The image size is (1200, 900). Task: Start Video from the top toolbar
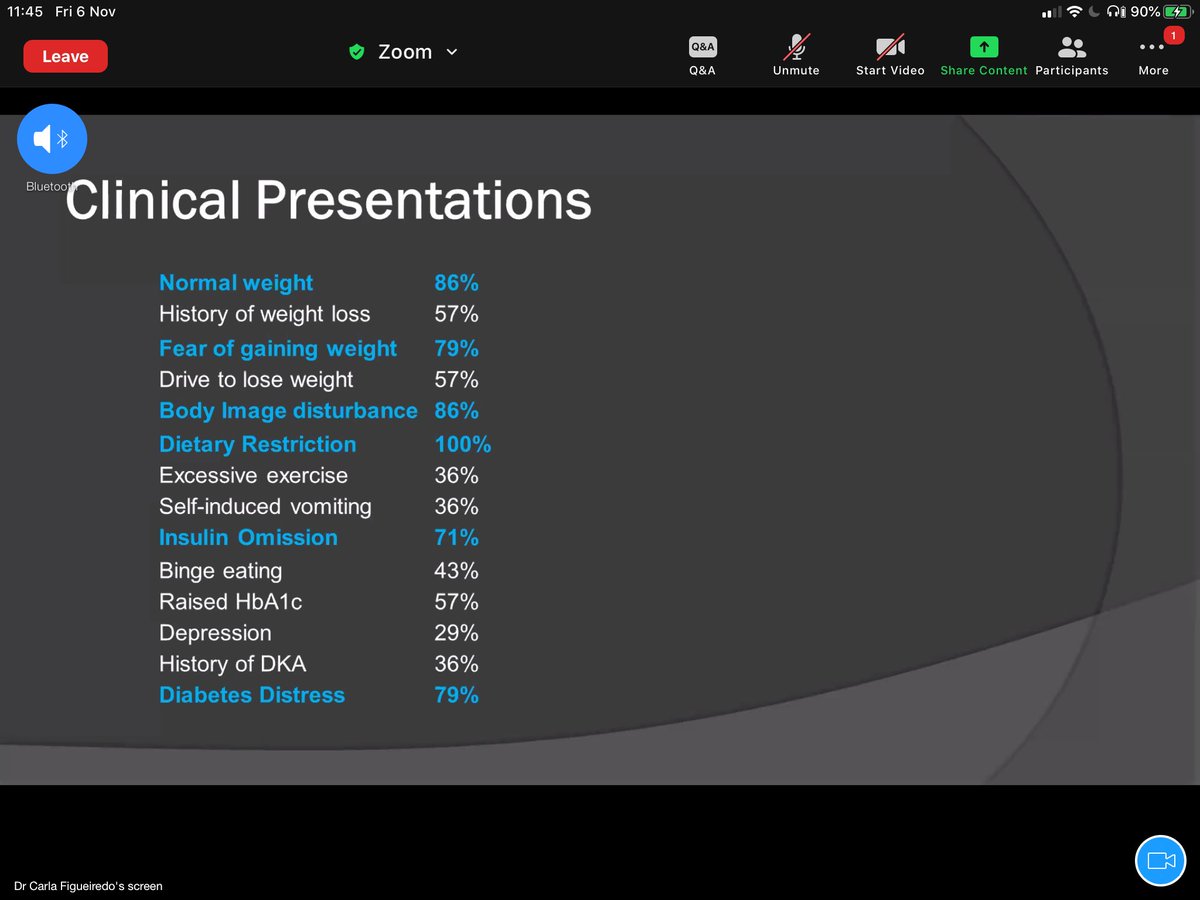pos(890,56)
